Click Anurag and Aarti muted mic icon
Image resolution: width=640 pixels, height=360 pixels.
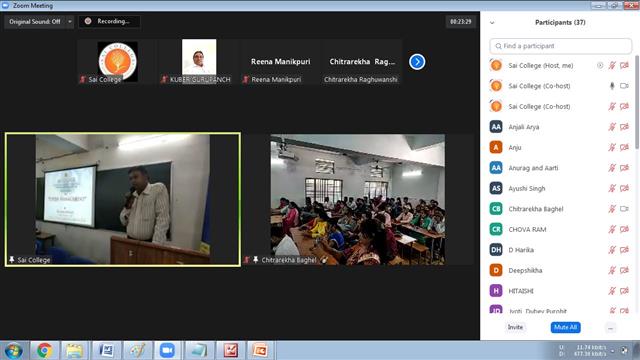coord(612,168)
